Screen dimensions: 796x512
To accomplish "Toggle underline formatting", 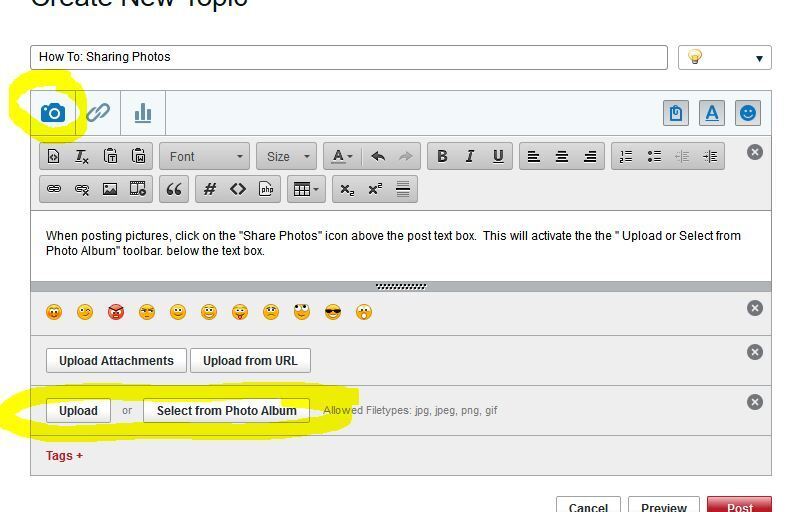I will tap(497, 156).
